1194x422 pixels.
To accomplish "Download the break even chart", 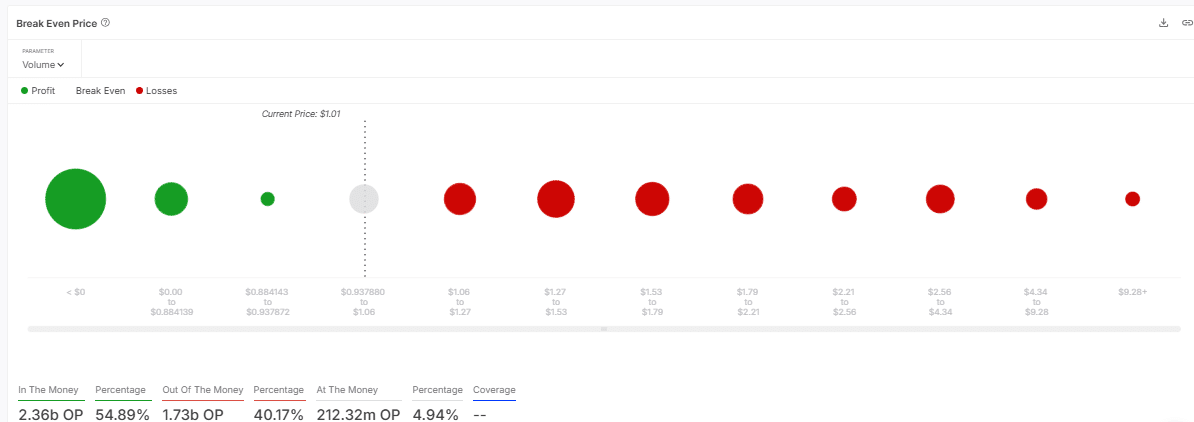I will [x=1163, y=23].
